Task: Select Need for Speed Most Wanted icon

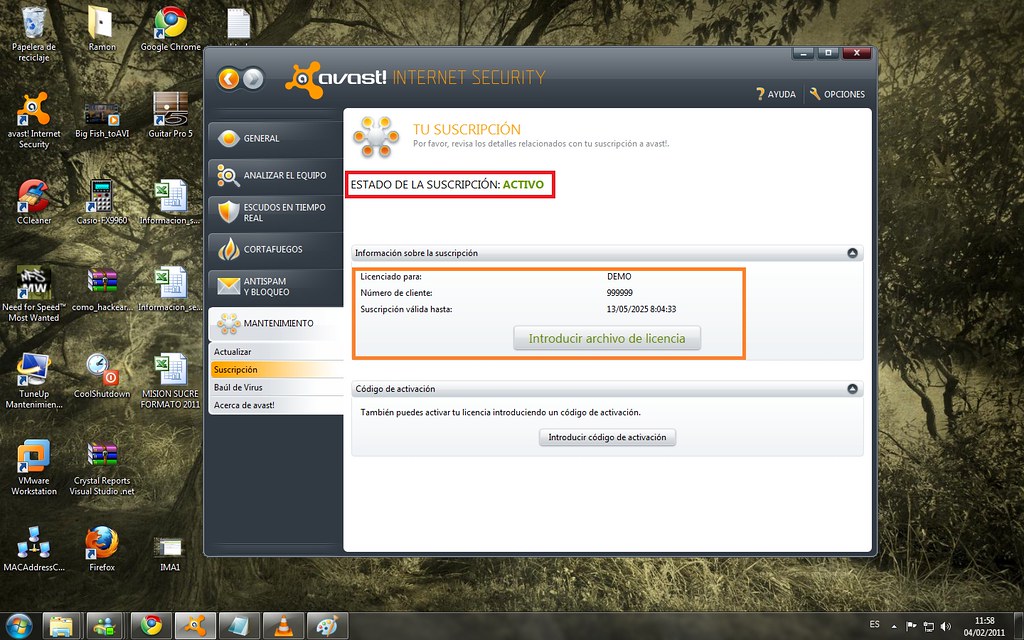Action: pos(34,294)
